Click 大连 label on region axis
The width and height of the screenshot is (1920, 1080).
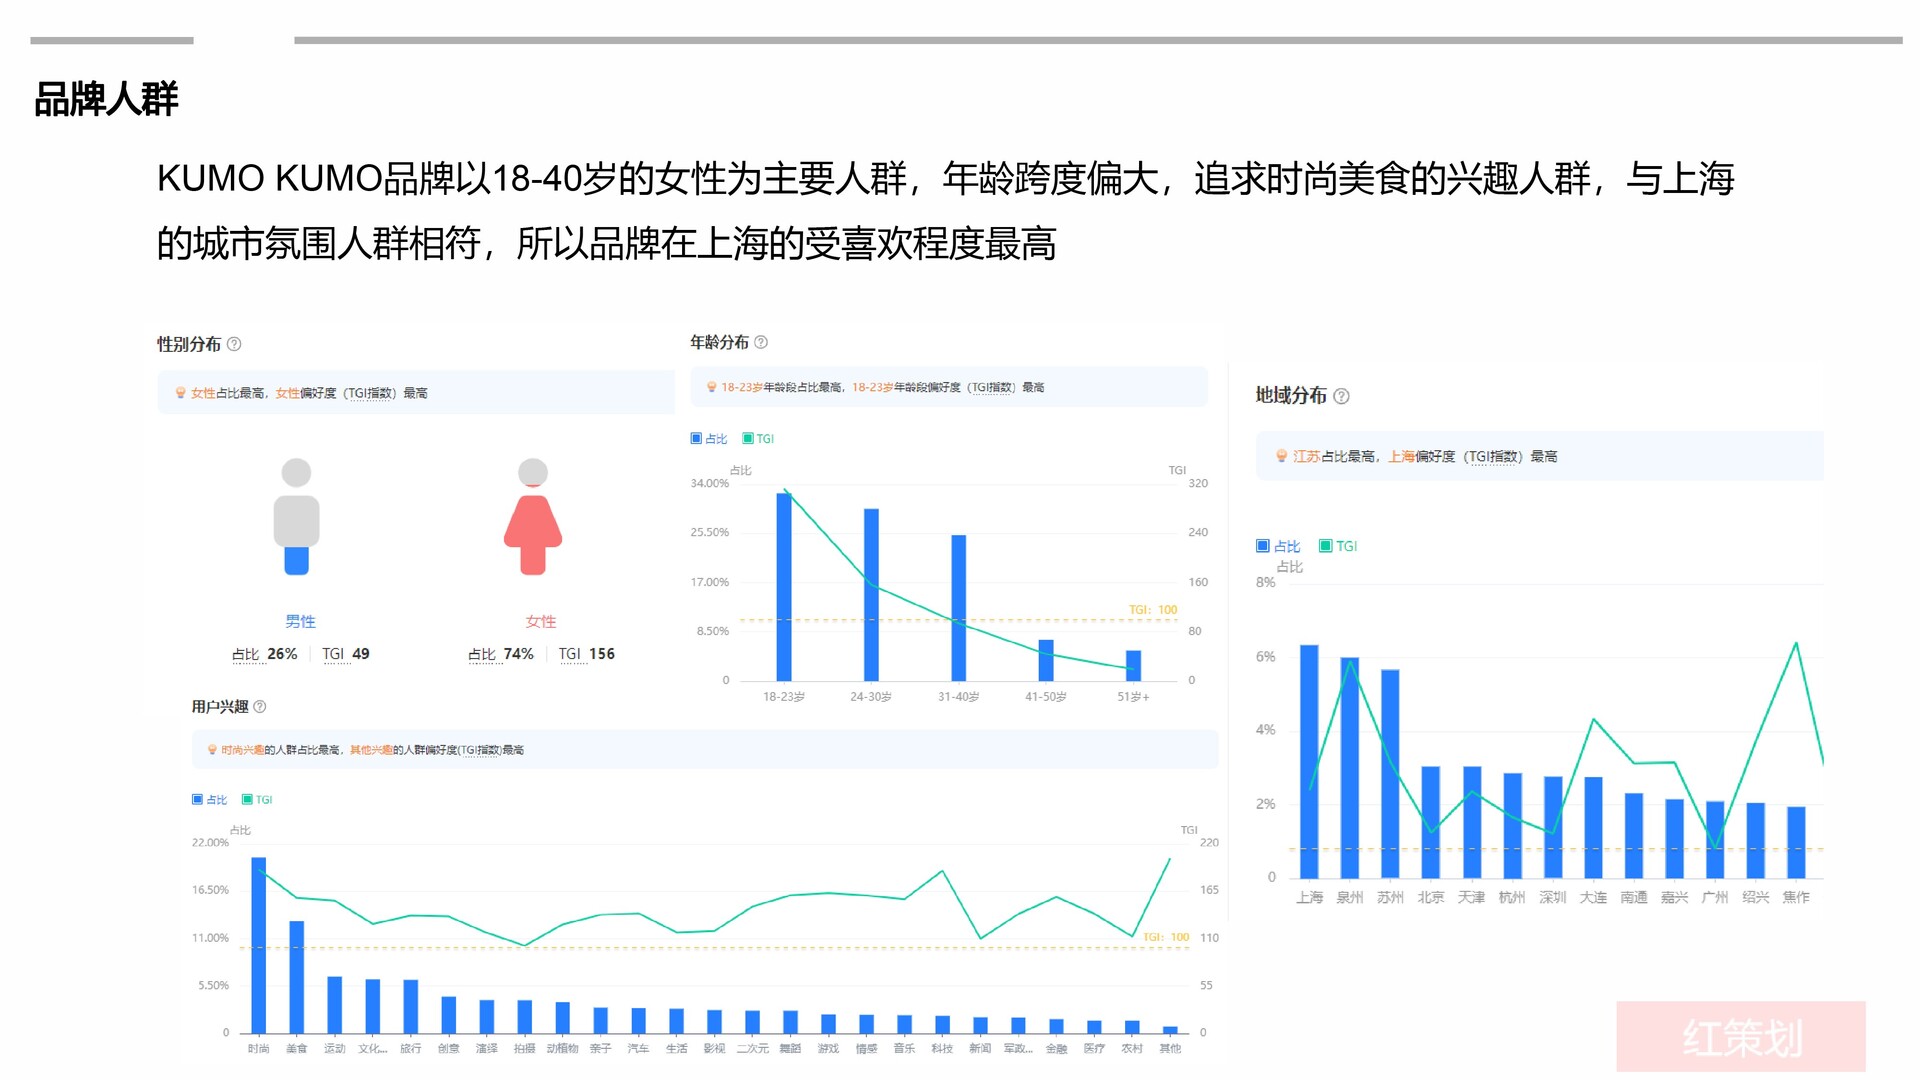pyautogui.click(x=1593, y=897)
